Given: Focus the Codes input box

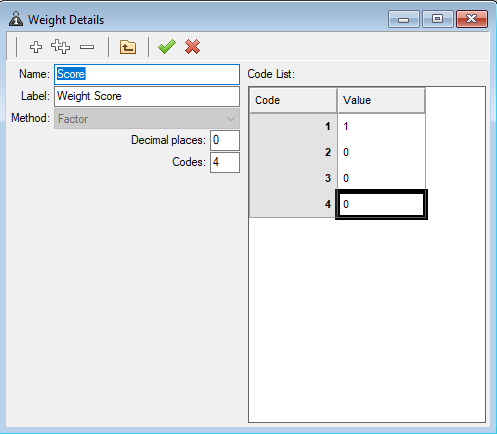Looking at the screenshot, I should click(225, 162).
